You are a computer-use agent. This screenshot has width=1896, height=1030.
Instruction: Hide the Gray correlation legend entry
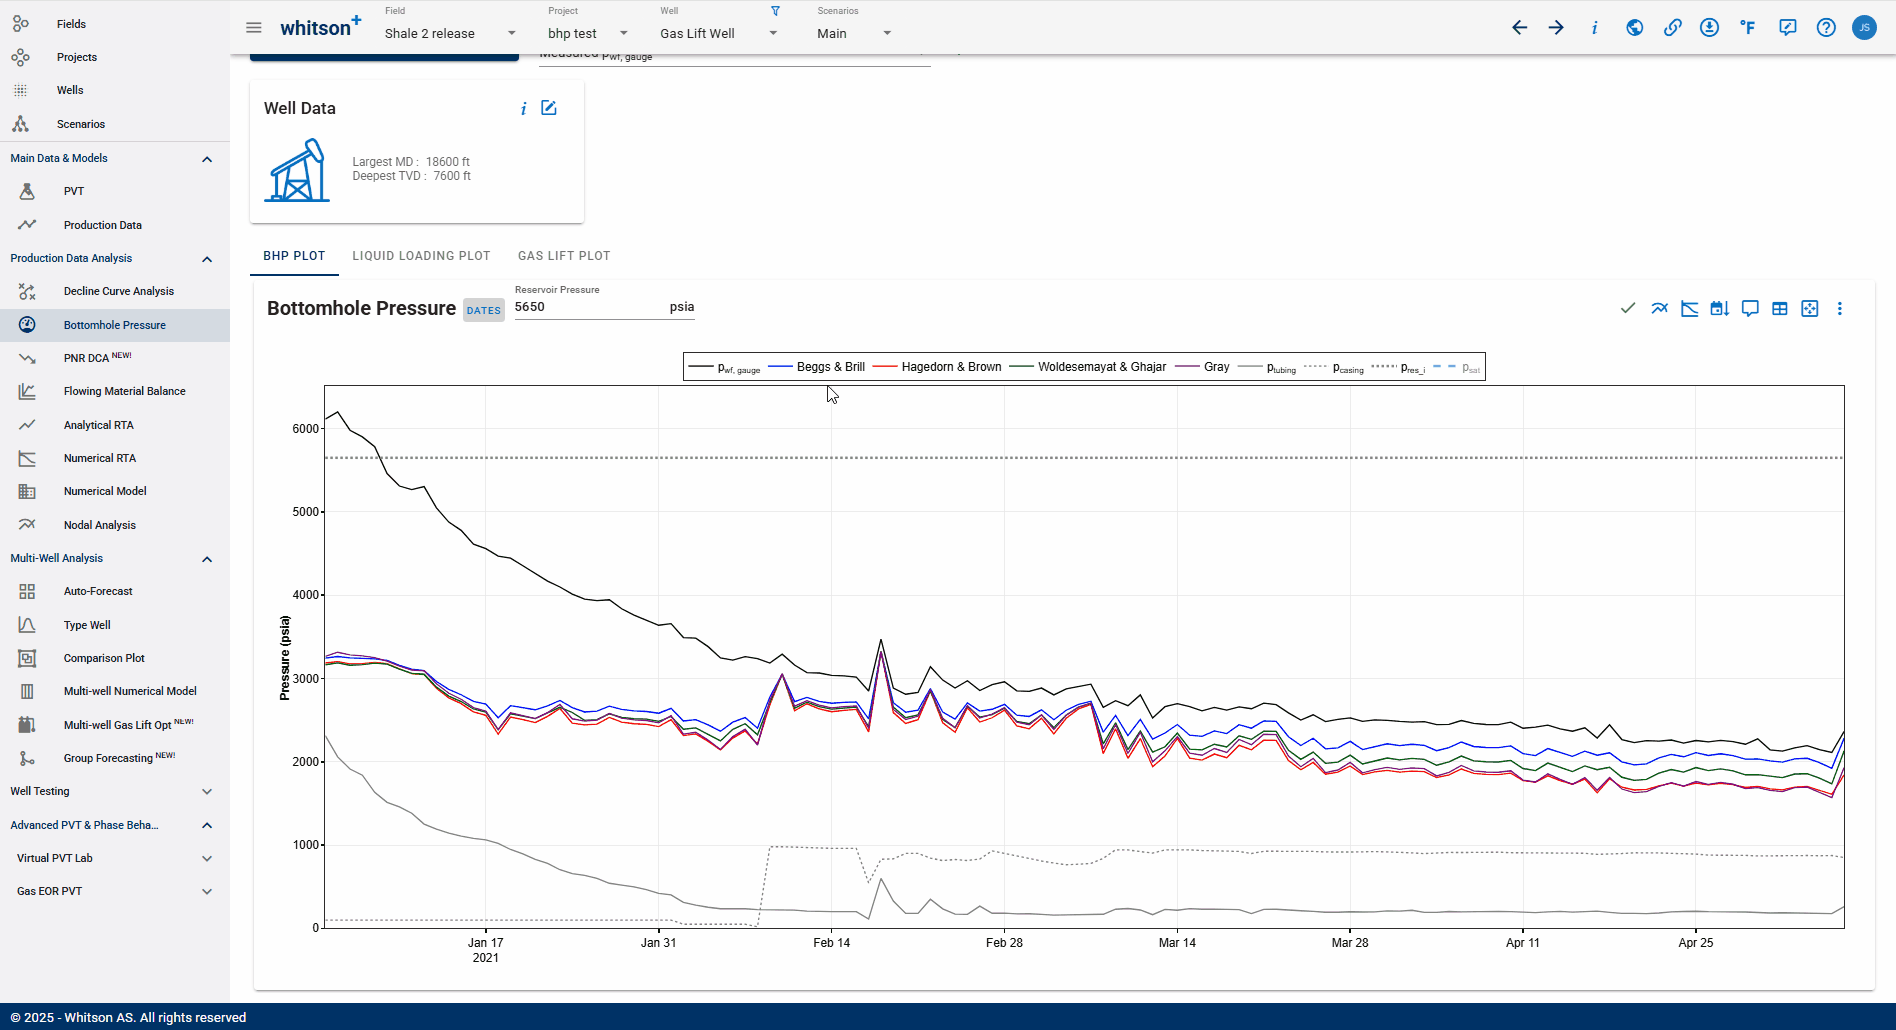pos(1216,367)
